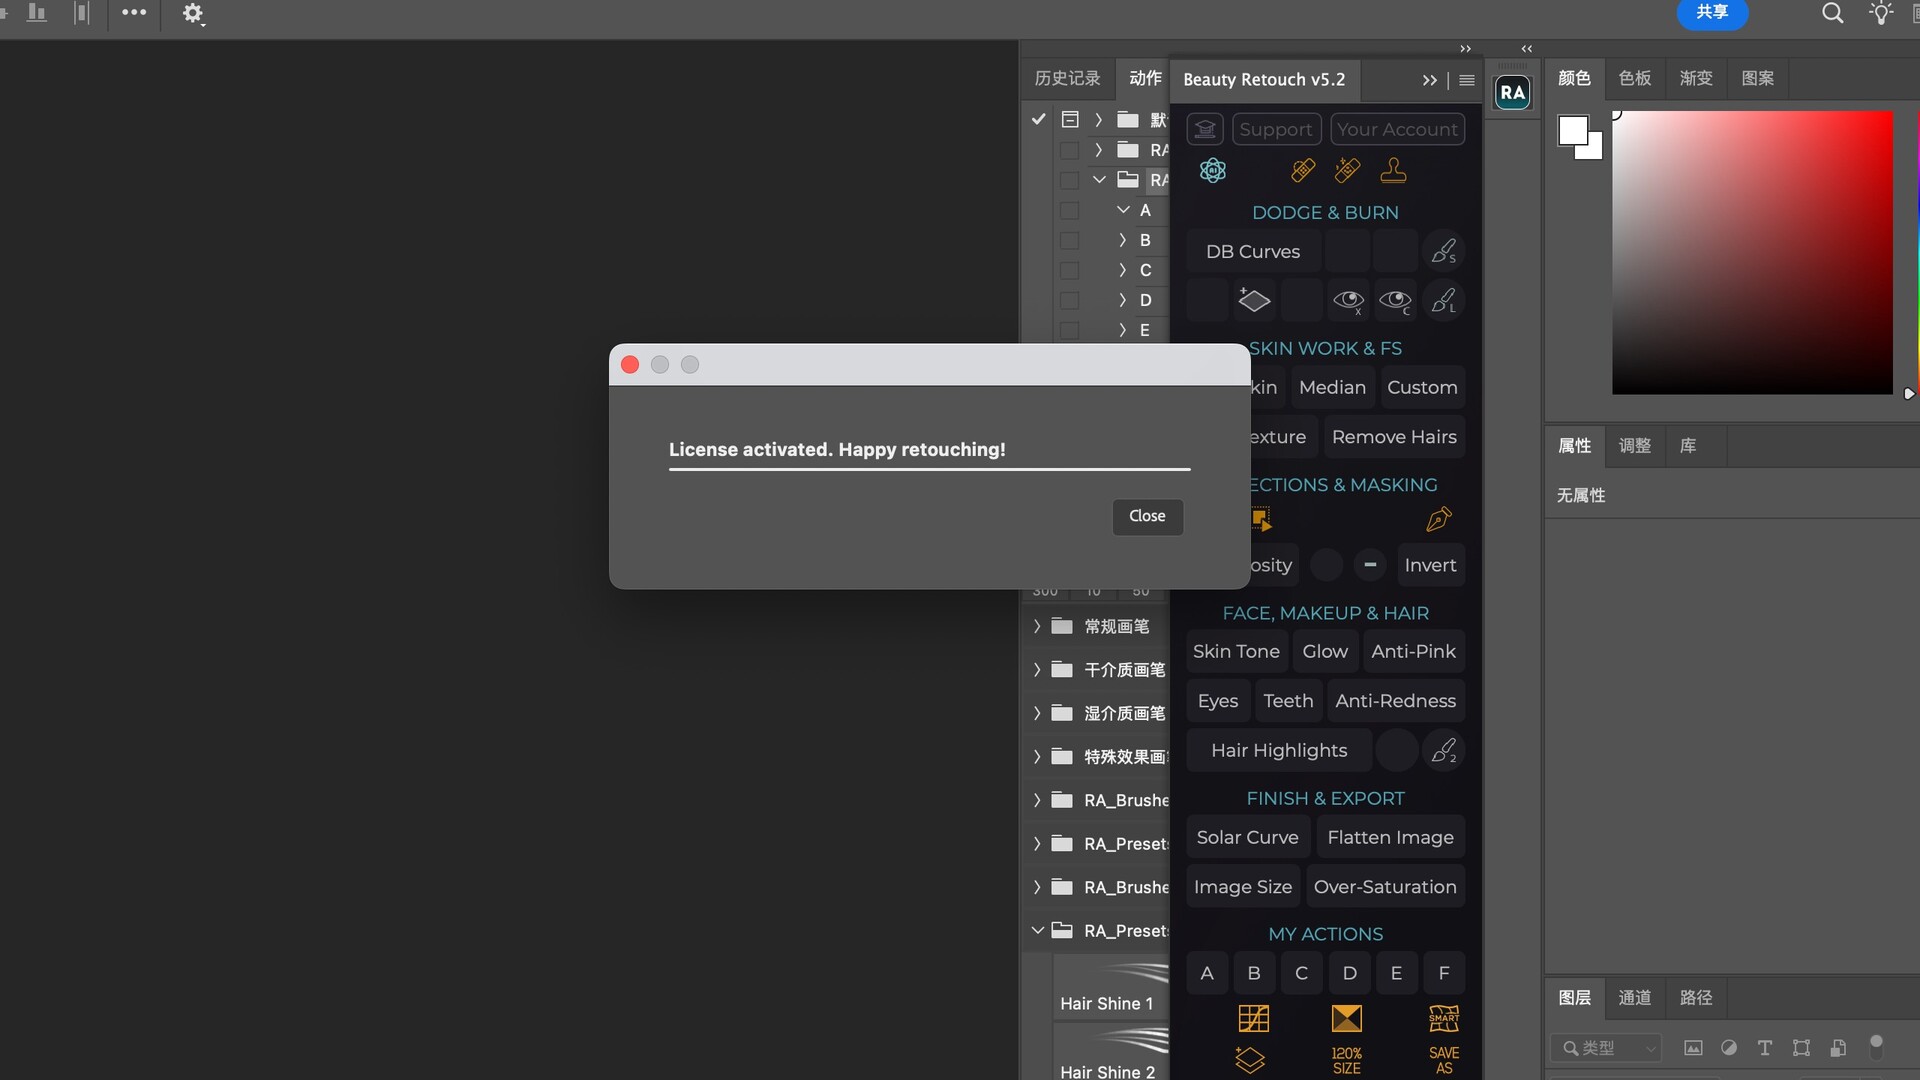Click the graduation cap tutorials icon
The height and width of the screenshot is (1080, 1920).
click(1205, 129)
